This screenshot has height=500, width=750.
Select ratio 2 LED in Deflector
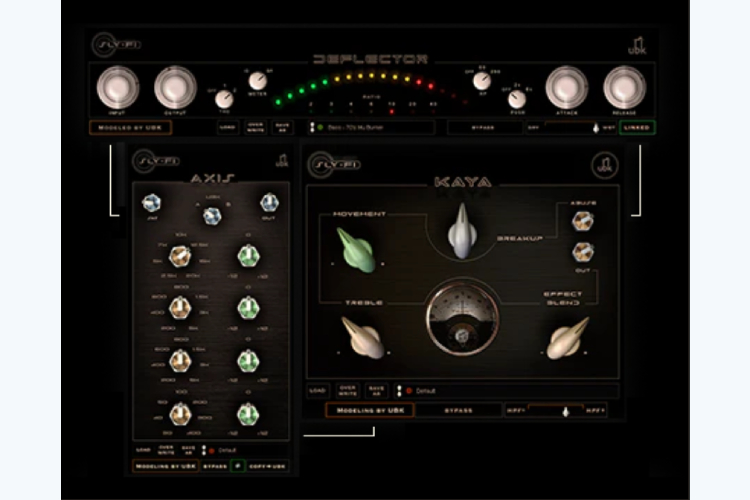pos(311,111)
